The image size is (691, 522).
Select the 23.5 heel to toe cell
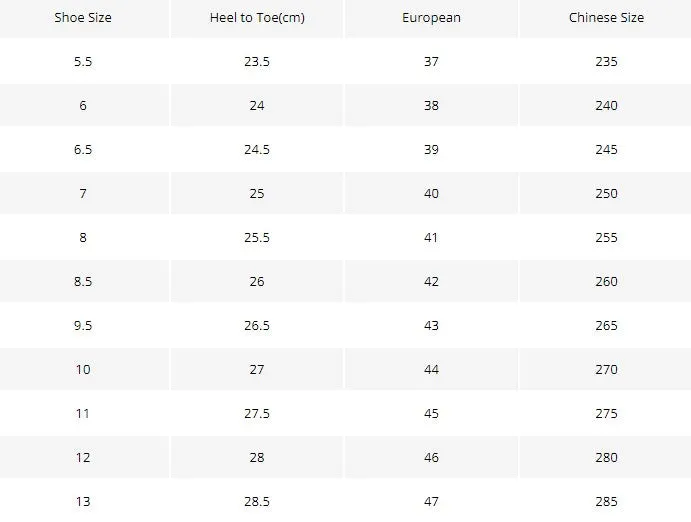coord(257,61)
